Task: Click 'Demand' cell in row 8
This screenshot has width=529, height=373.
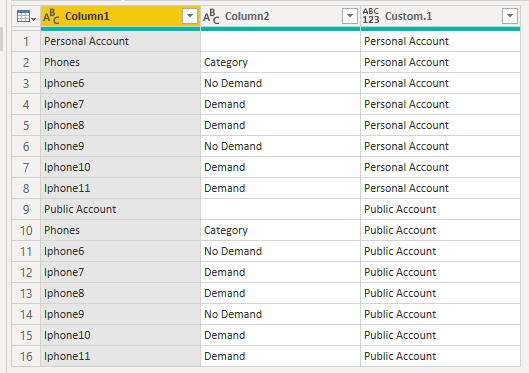Action: pos(280,189)
